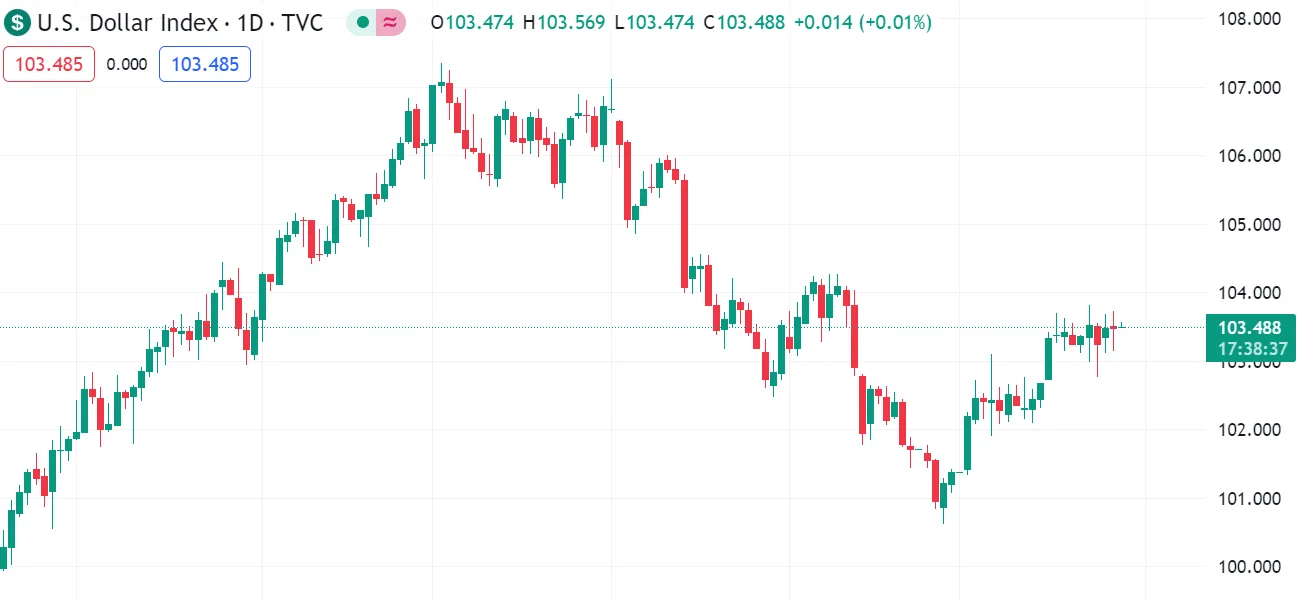Toggle the market status pill control
Viewport: 1300px width, 601px height.
(x=376, y=21)
